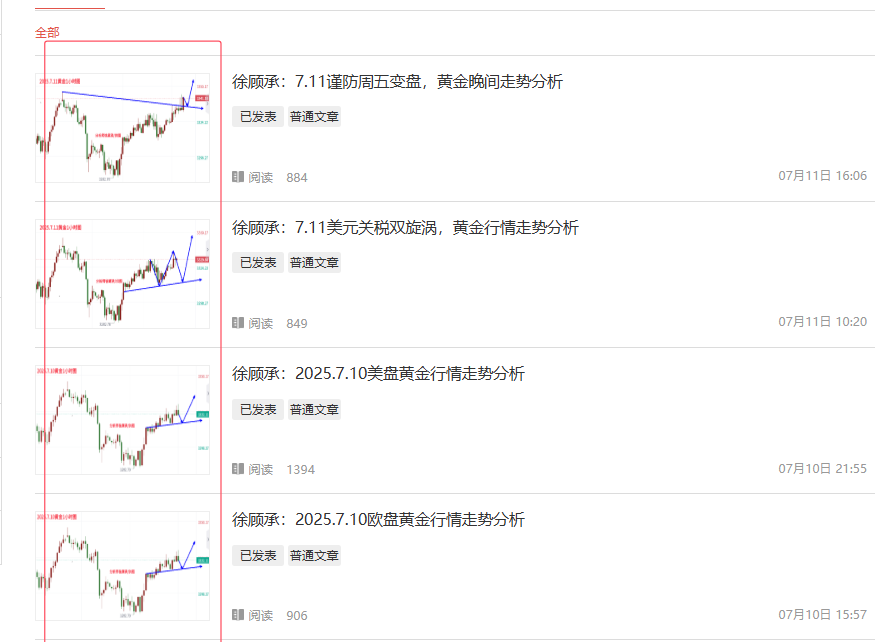Click timestamp 07月11日 16:06
The image size is (886, 642).
[x=823, y=176]
